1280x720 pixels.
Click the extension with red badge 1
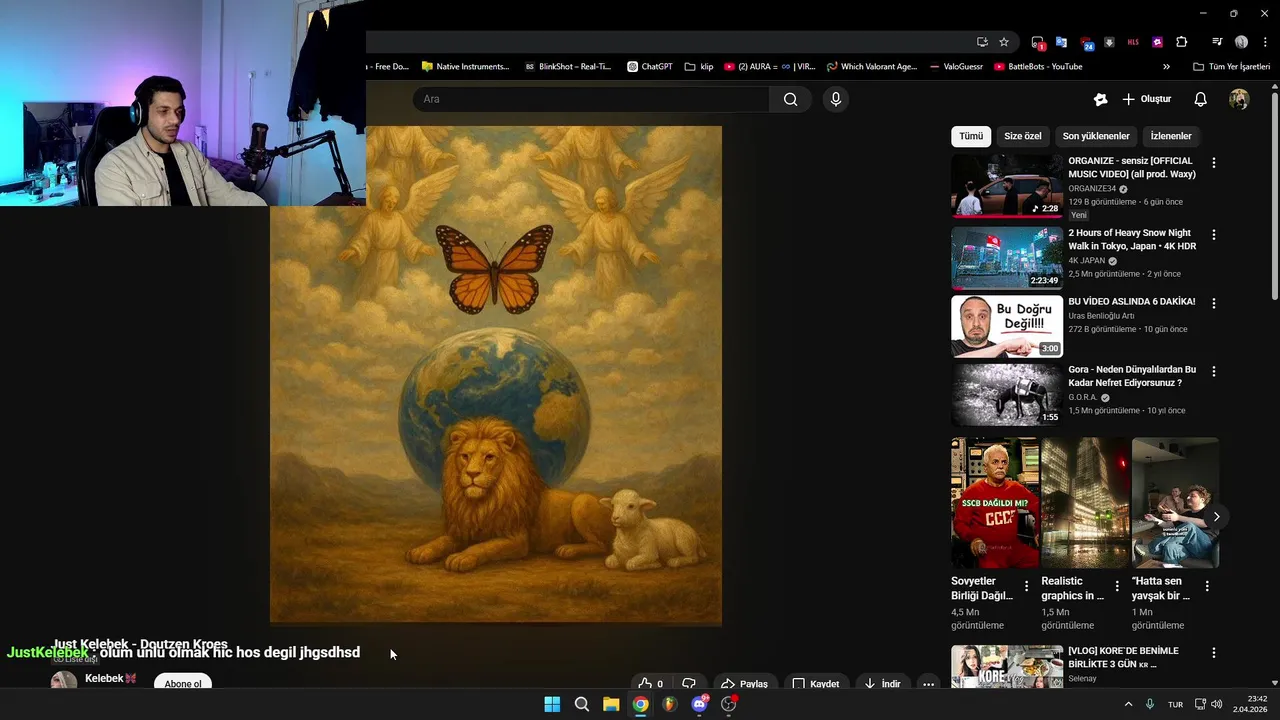[x=1038, y=43]
